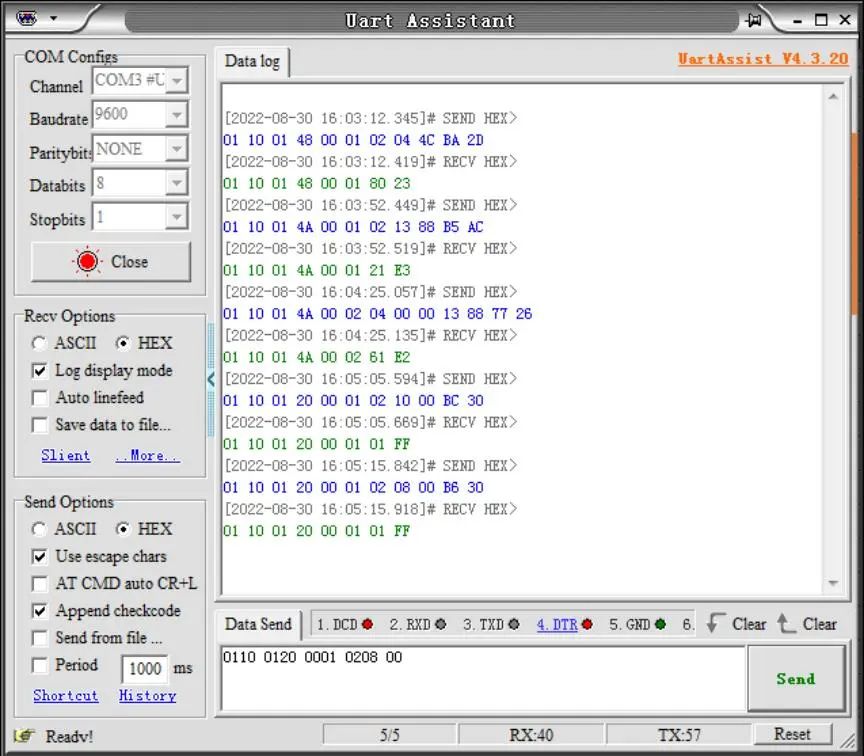Click the period 1000 ms input field

pyautogui.click(x=145, y=668)
